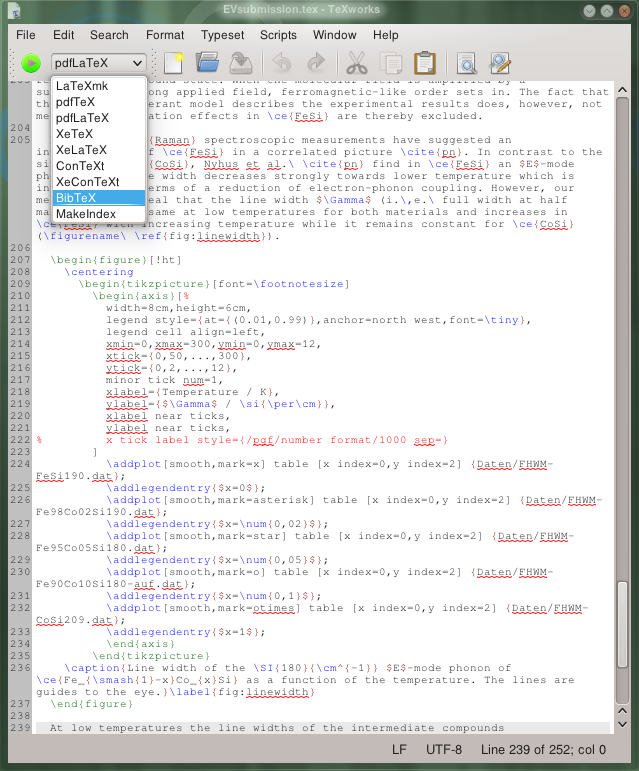Pick XeConTeXt in the engine list
The width and height of the screenshot is (639, 771).
99,182
